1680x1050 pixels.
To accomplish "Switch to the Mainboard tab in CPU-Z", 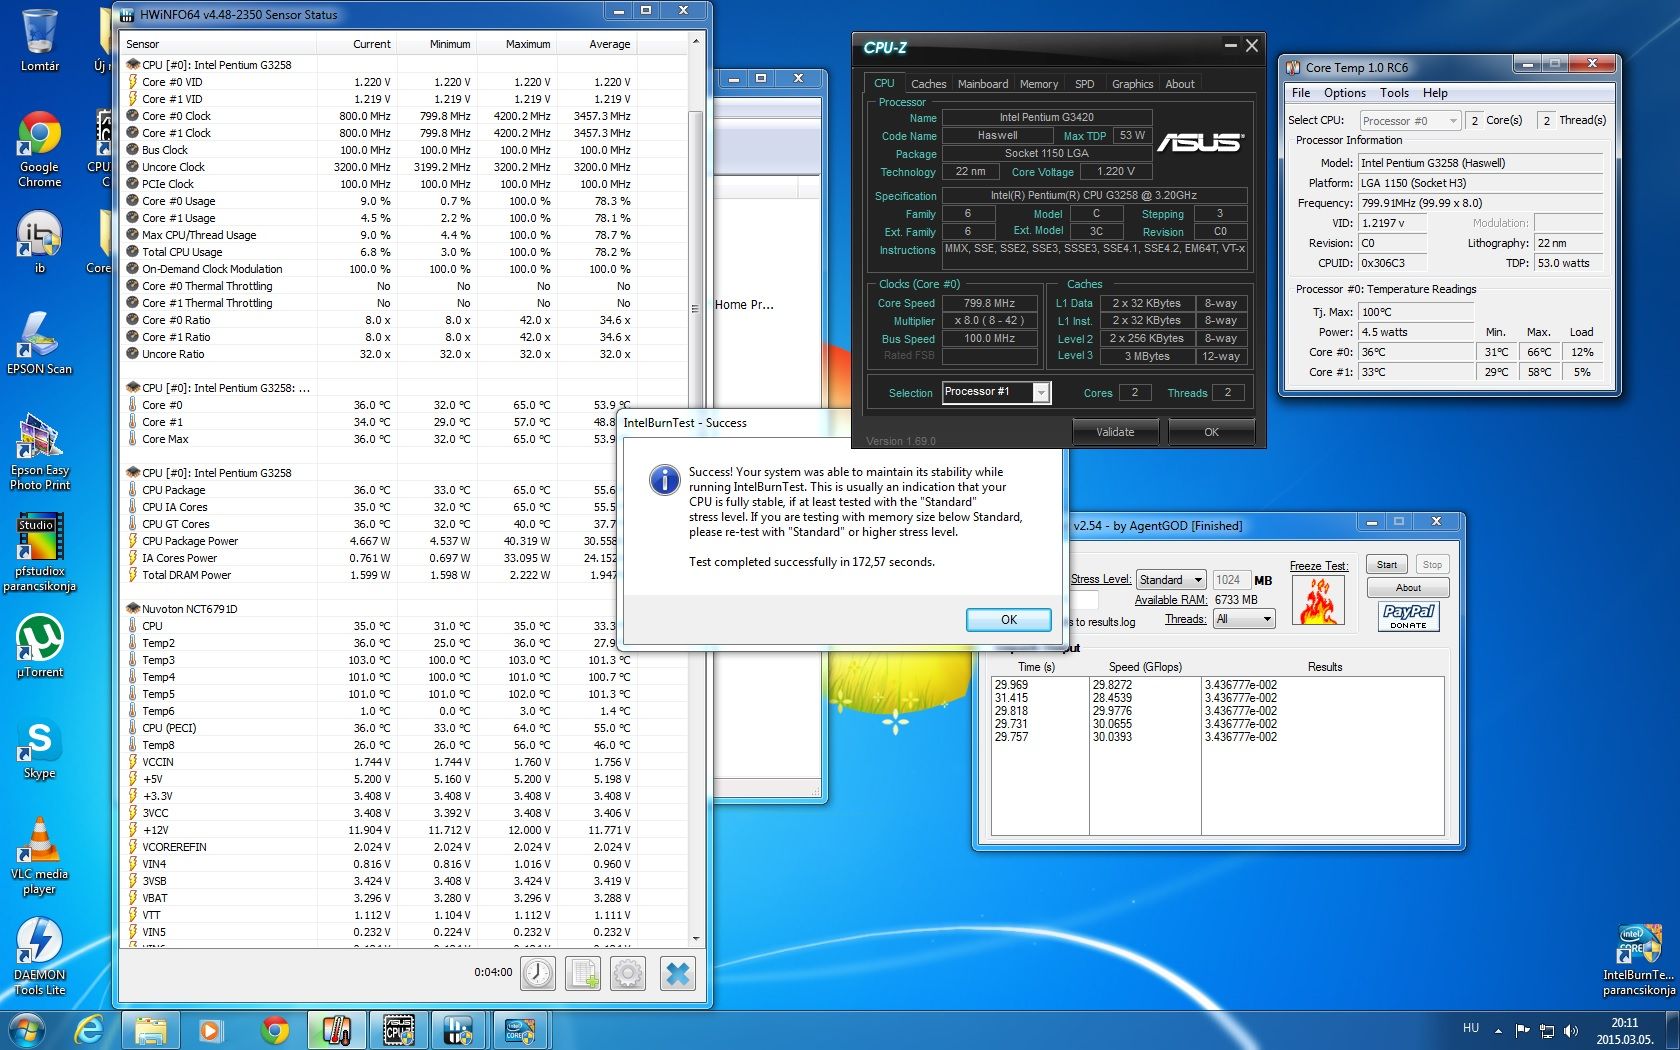I will click(983, 84).
